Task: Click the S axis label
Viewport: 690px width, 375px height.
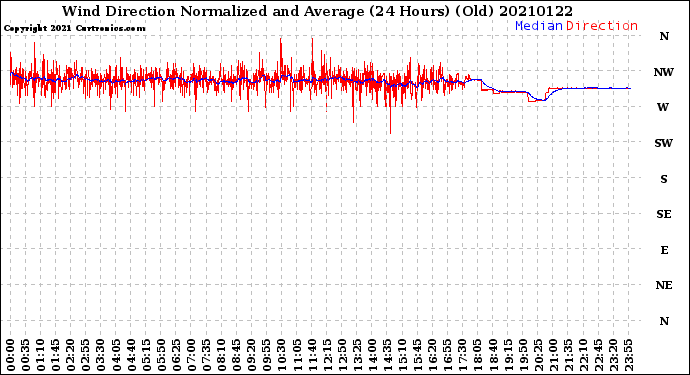Action: point(664,179)
